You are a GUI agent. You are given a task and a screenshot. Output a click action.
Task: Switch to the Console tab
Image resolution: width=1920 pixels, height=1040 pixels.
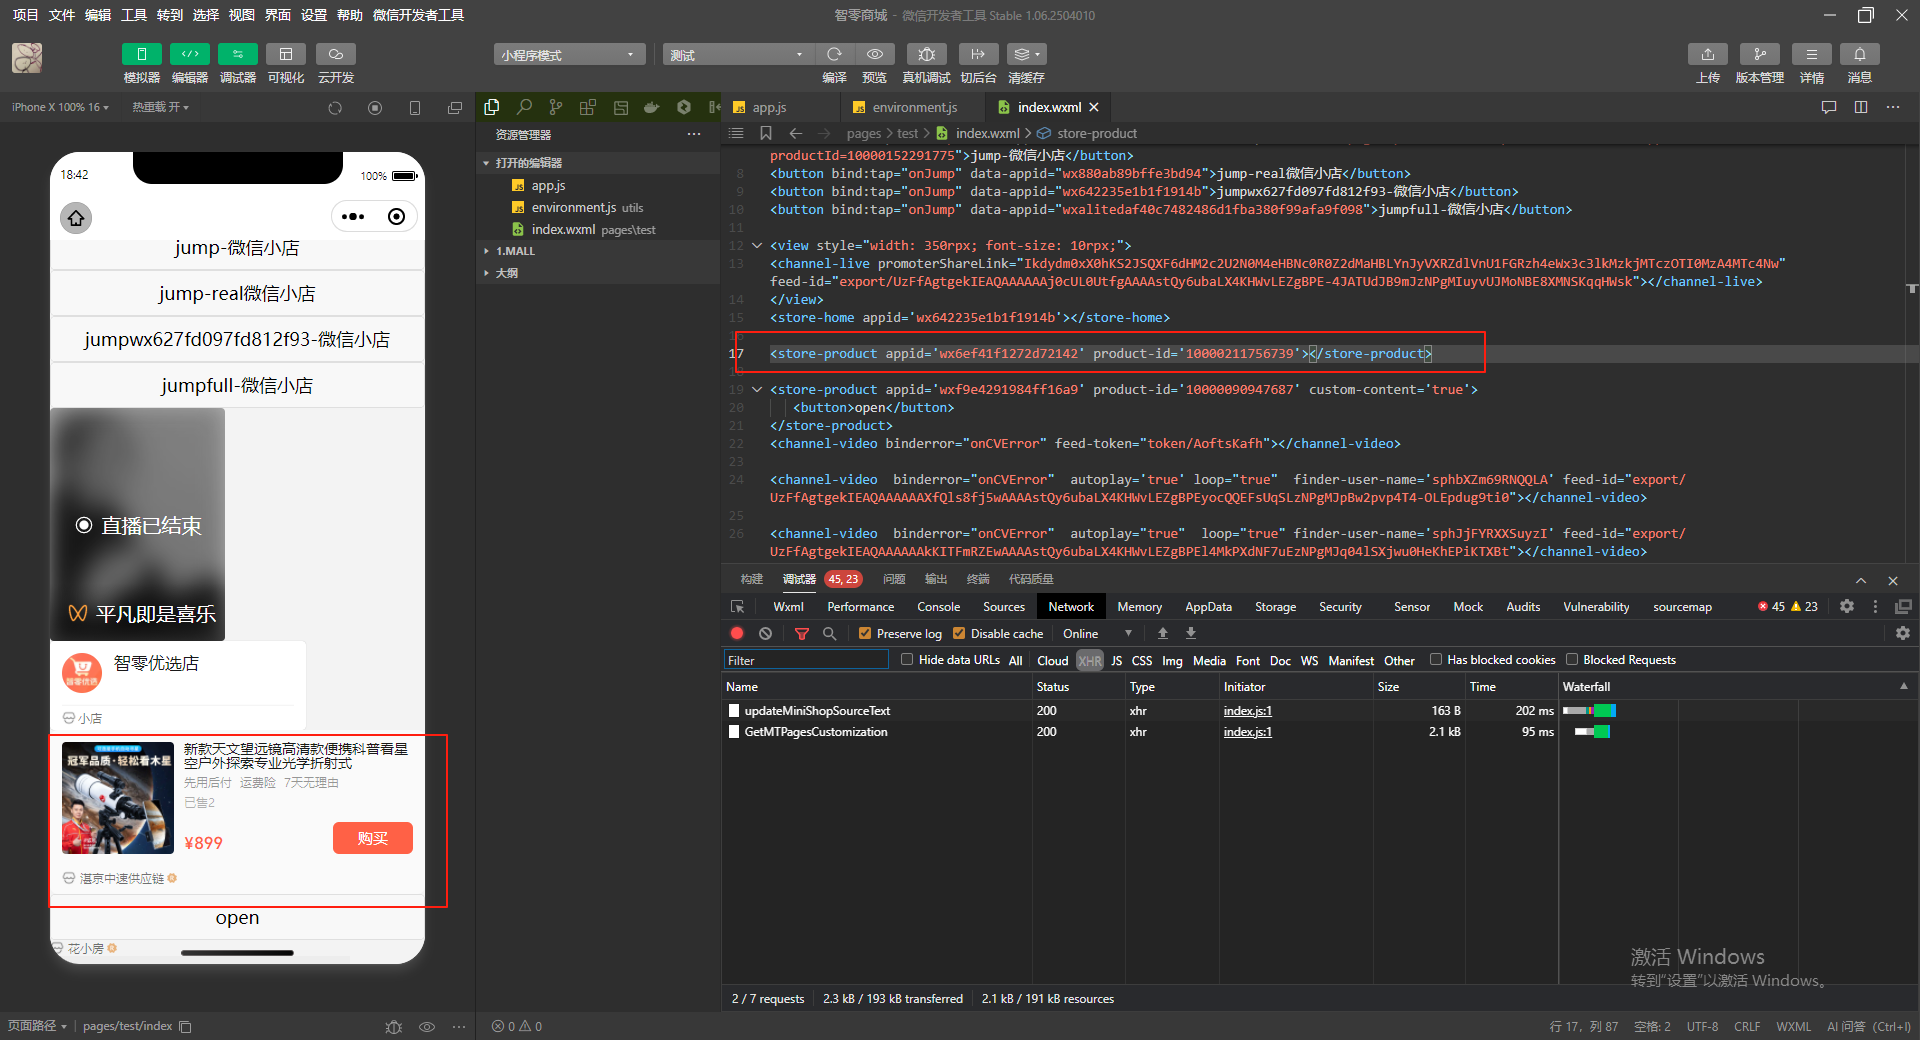(938, 607)
